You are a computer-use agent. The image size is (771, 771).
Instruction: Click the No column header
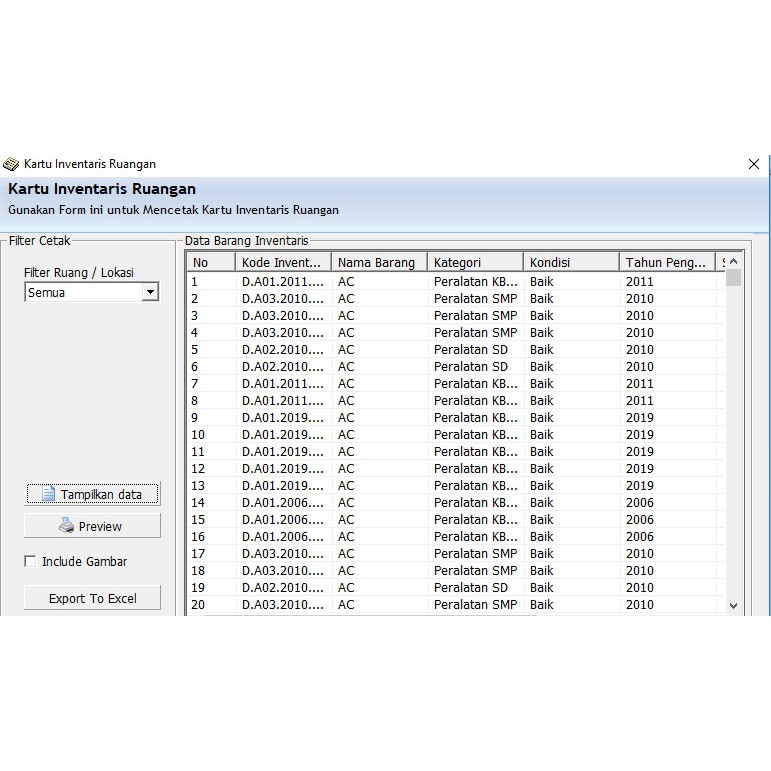coord(210,262)
